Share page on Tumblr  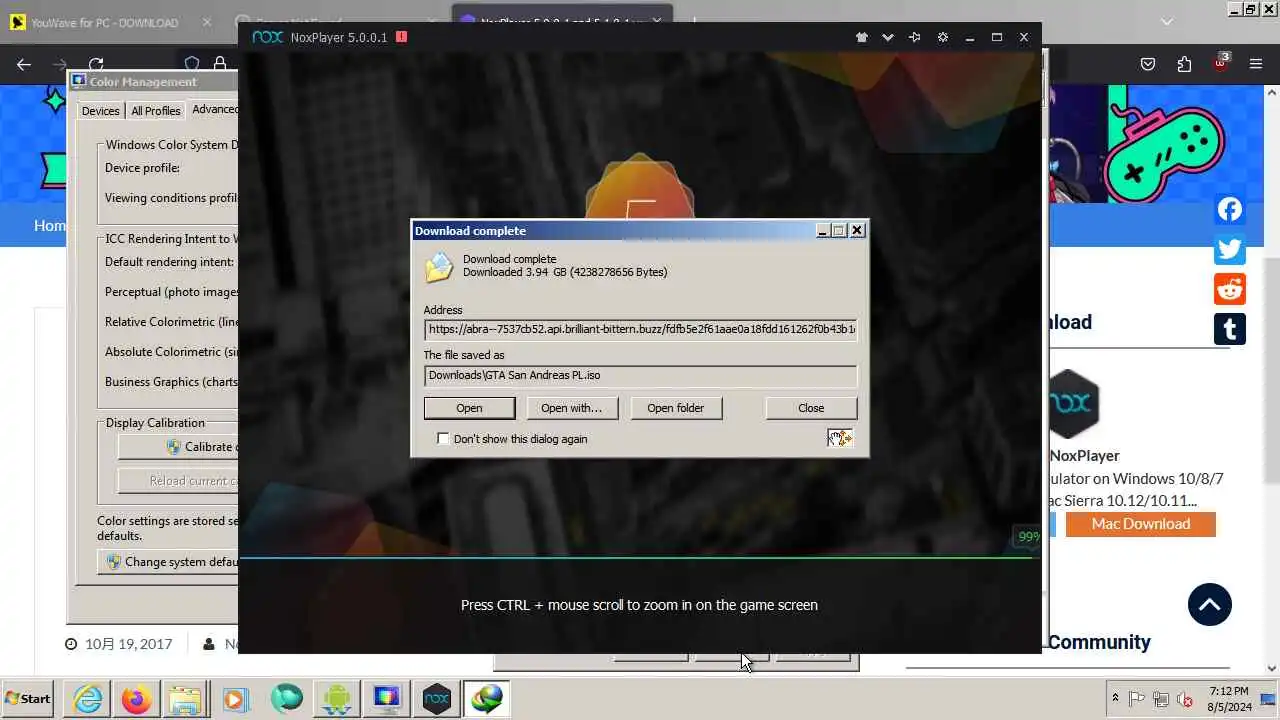coord(1230,329)
